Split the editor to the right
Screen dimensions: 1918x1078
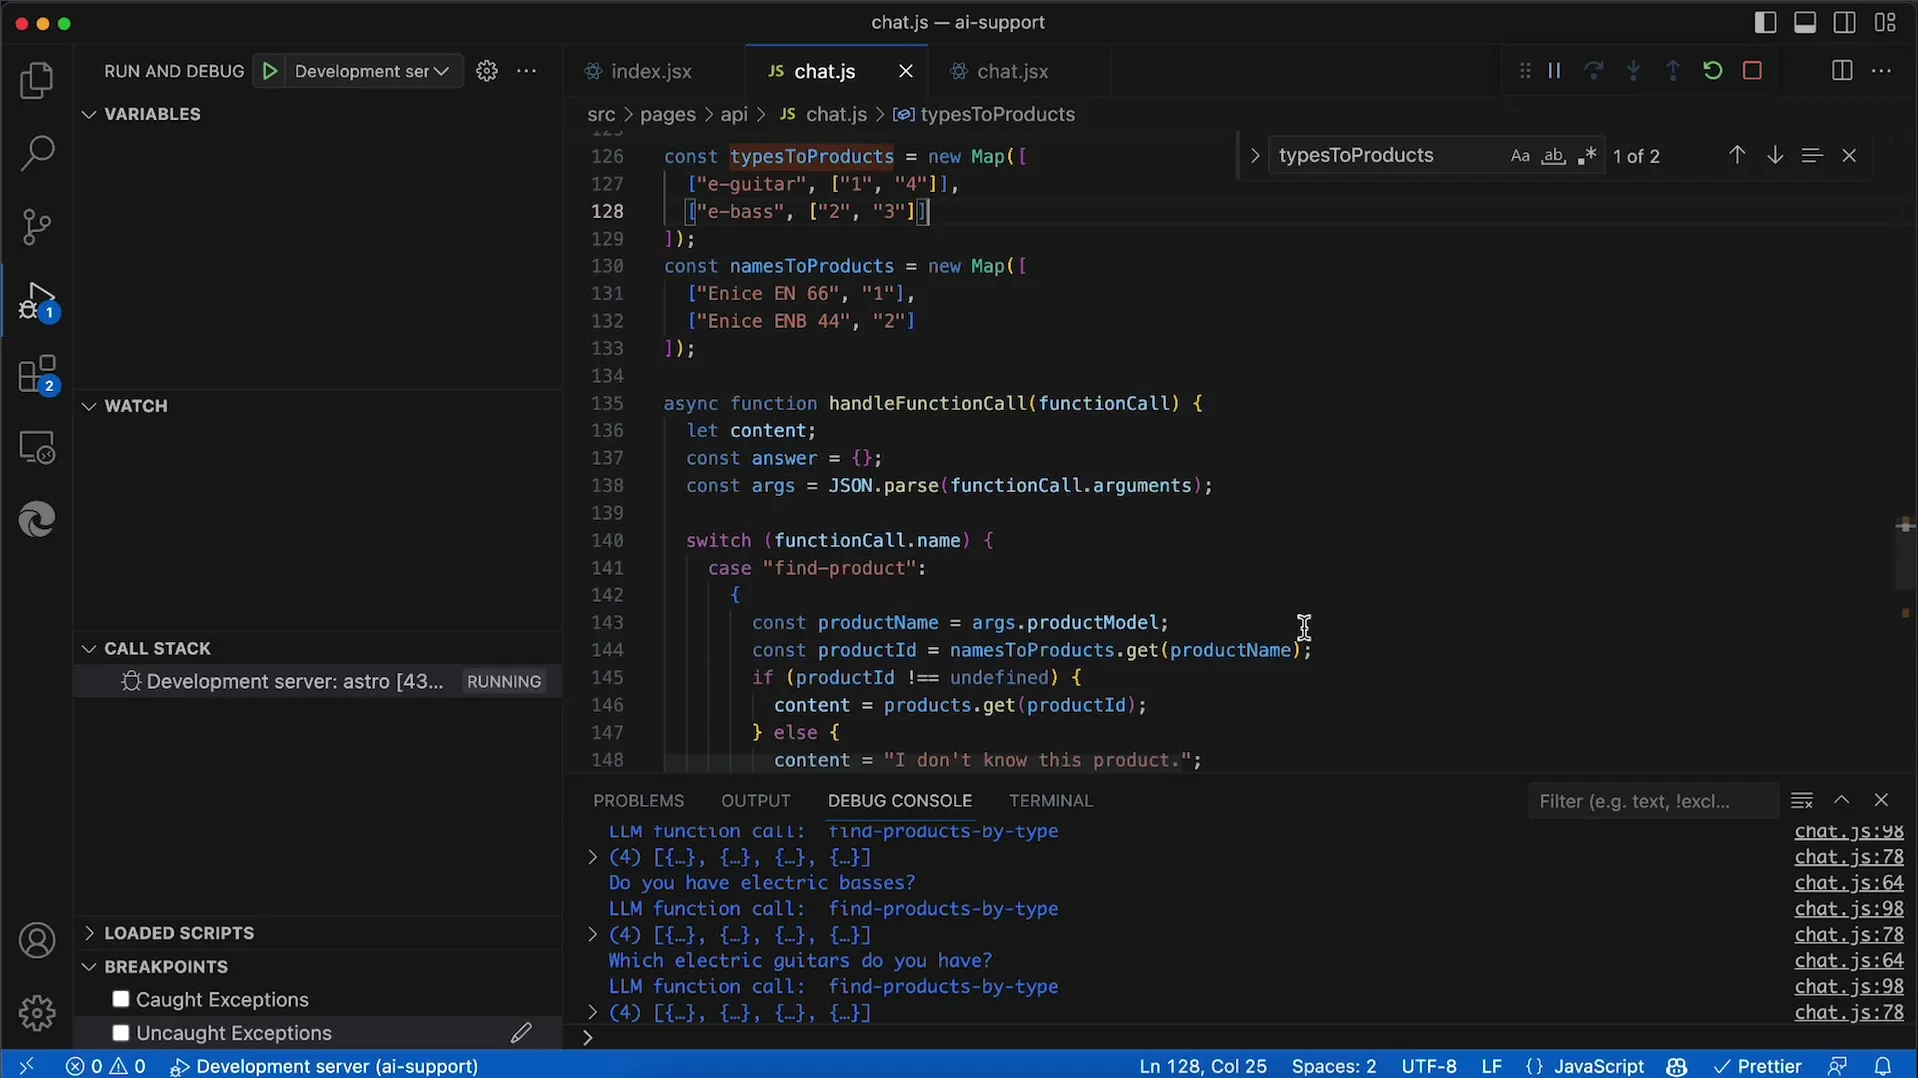click(1842, 71)
